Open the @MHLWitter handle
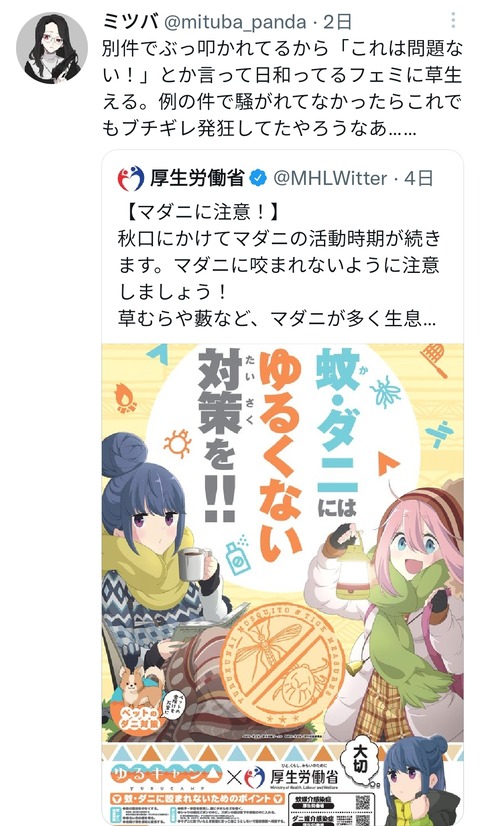The image size is (480, 826). 330,179
